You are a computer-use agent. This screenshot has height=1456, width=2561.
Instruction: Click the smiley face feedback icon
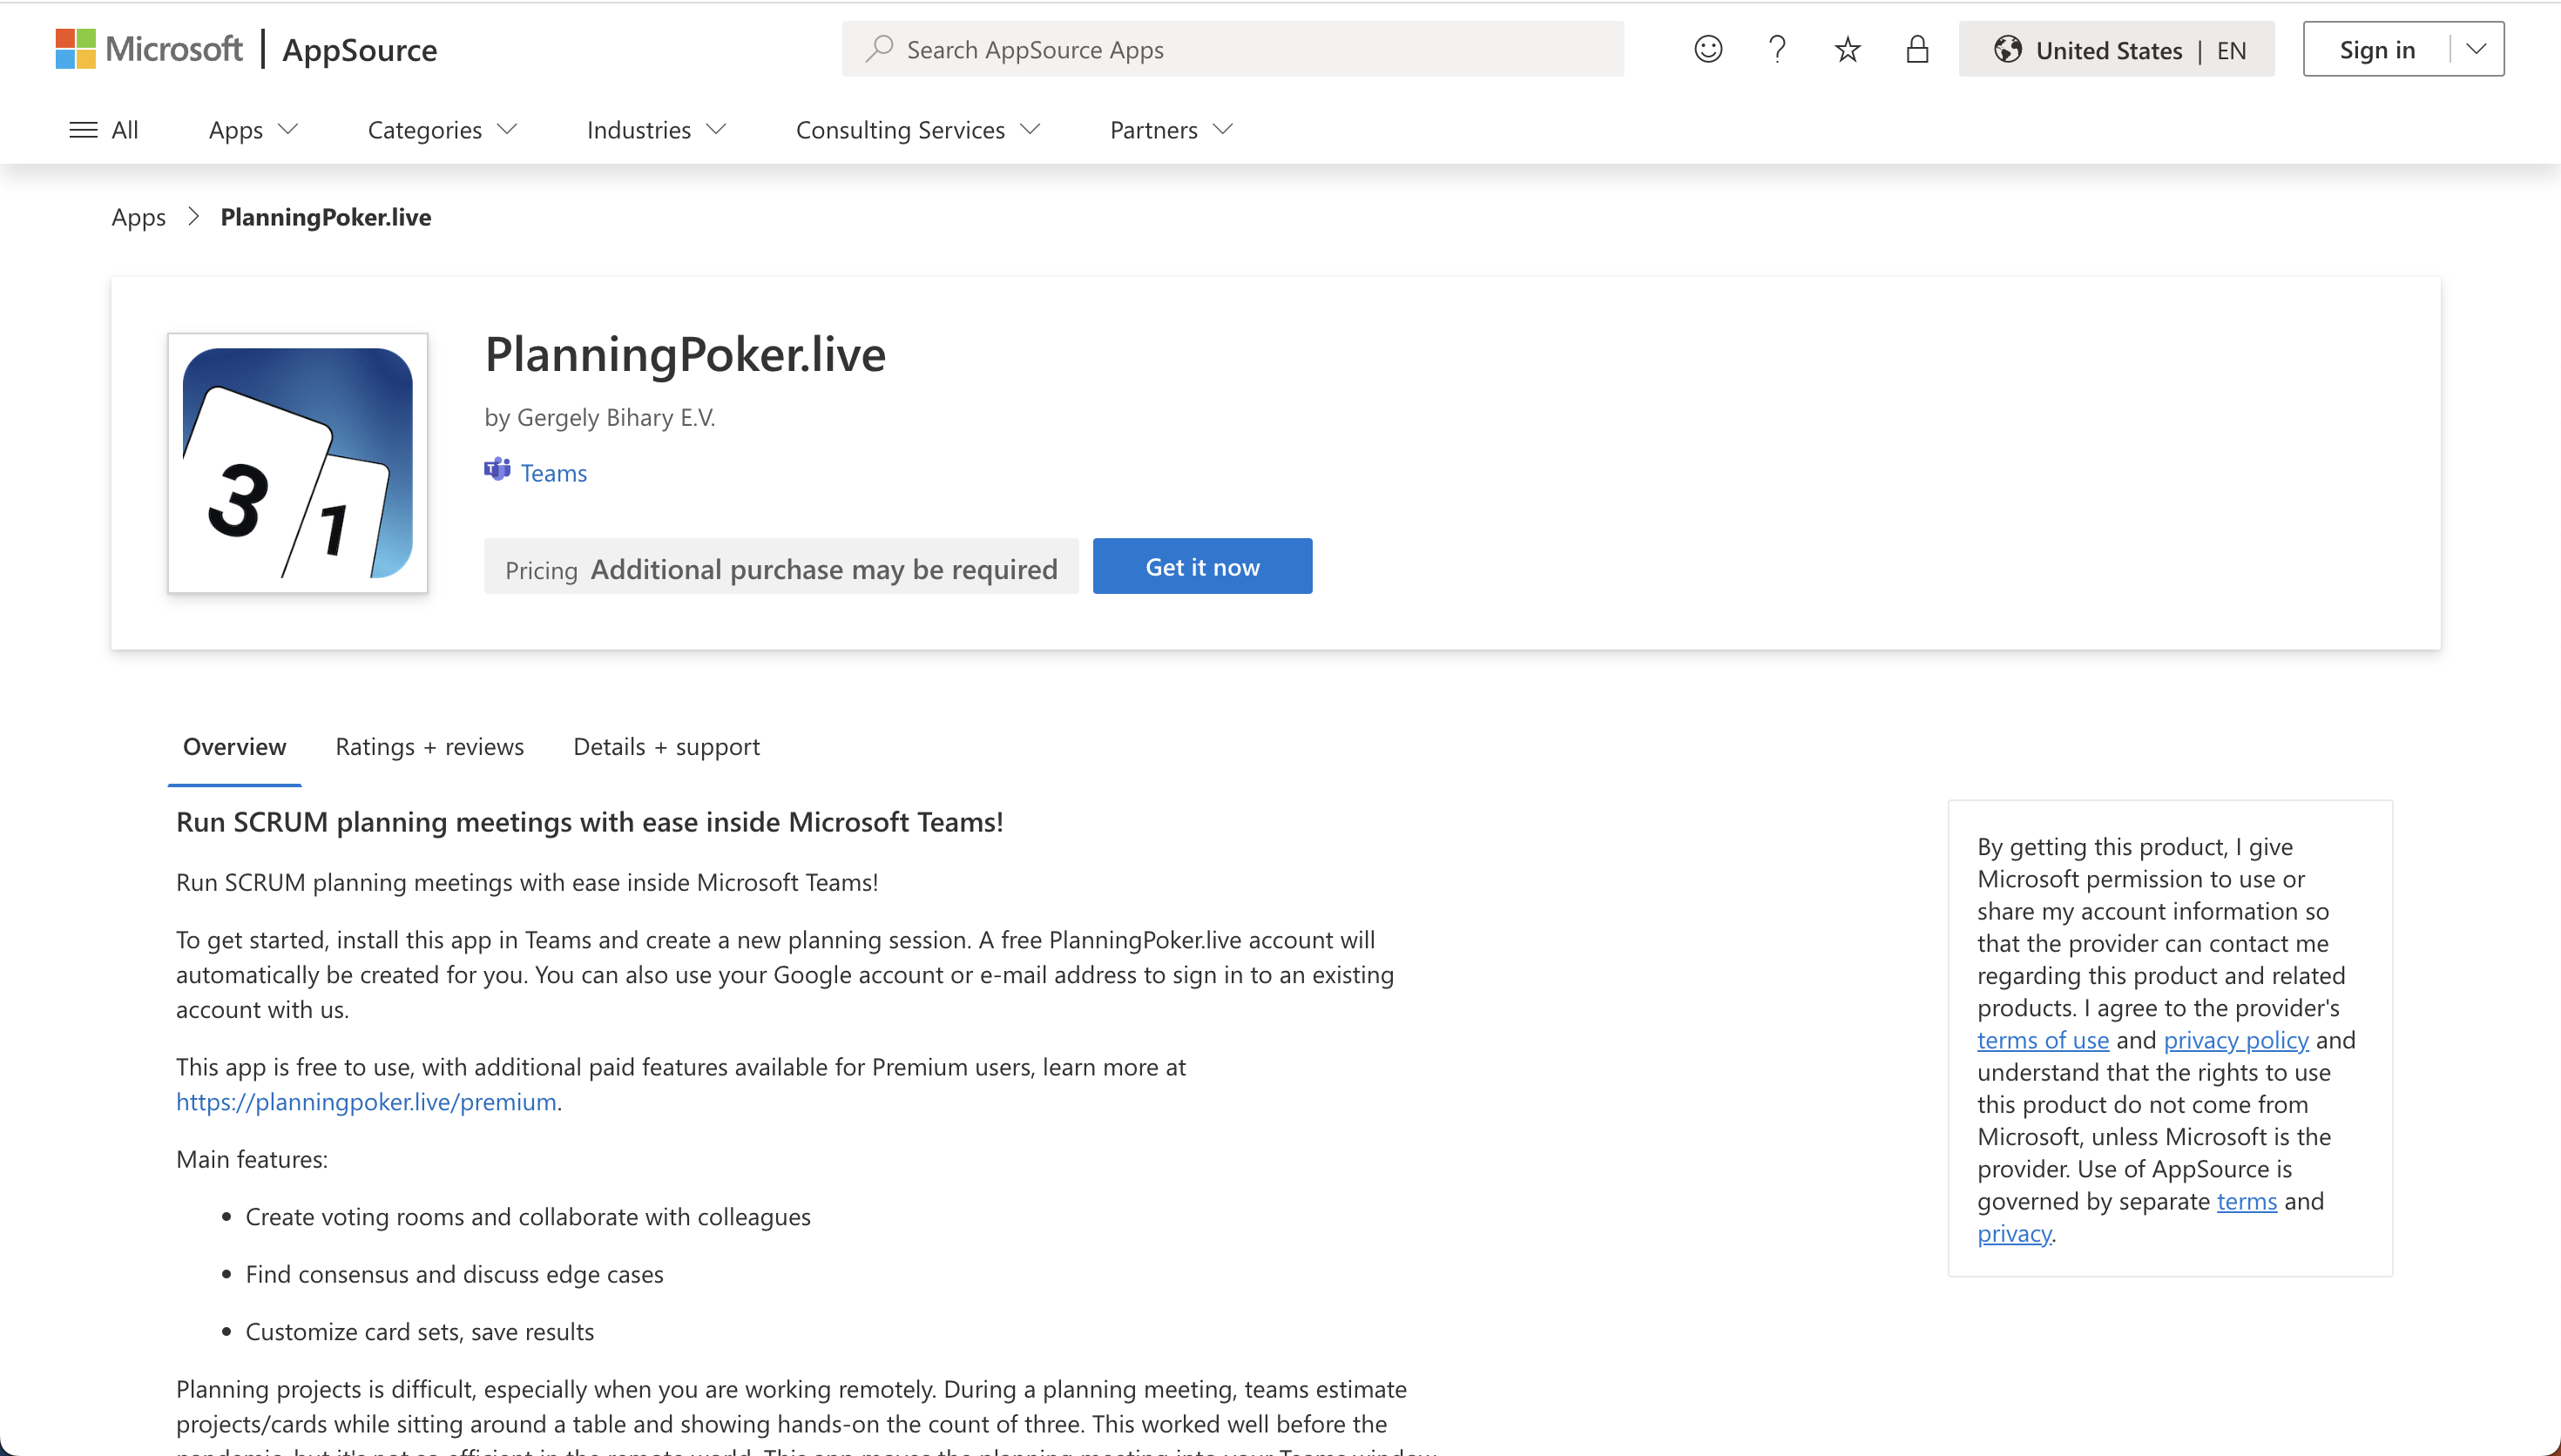pos(1708,50)
